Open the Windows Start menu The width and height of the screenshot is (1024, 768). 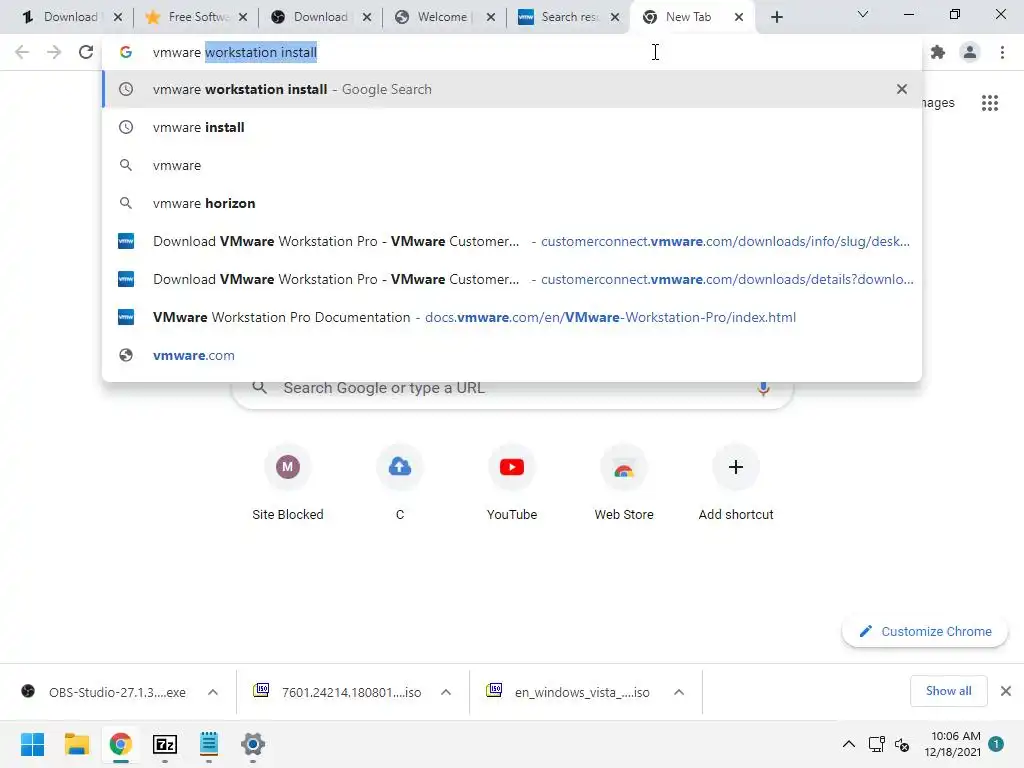click(x=33, y=744)
